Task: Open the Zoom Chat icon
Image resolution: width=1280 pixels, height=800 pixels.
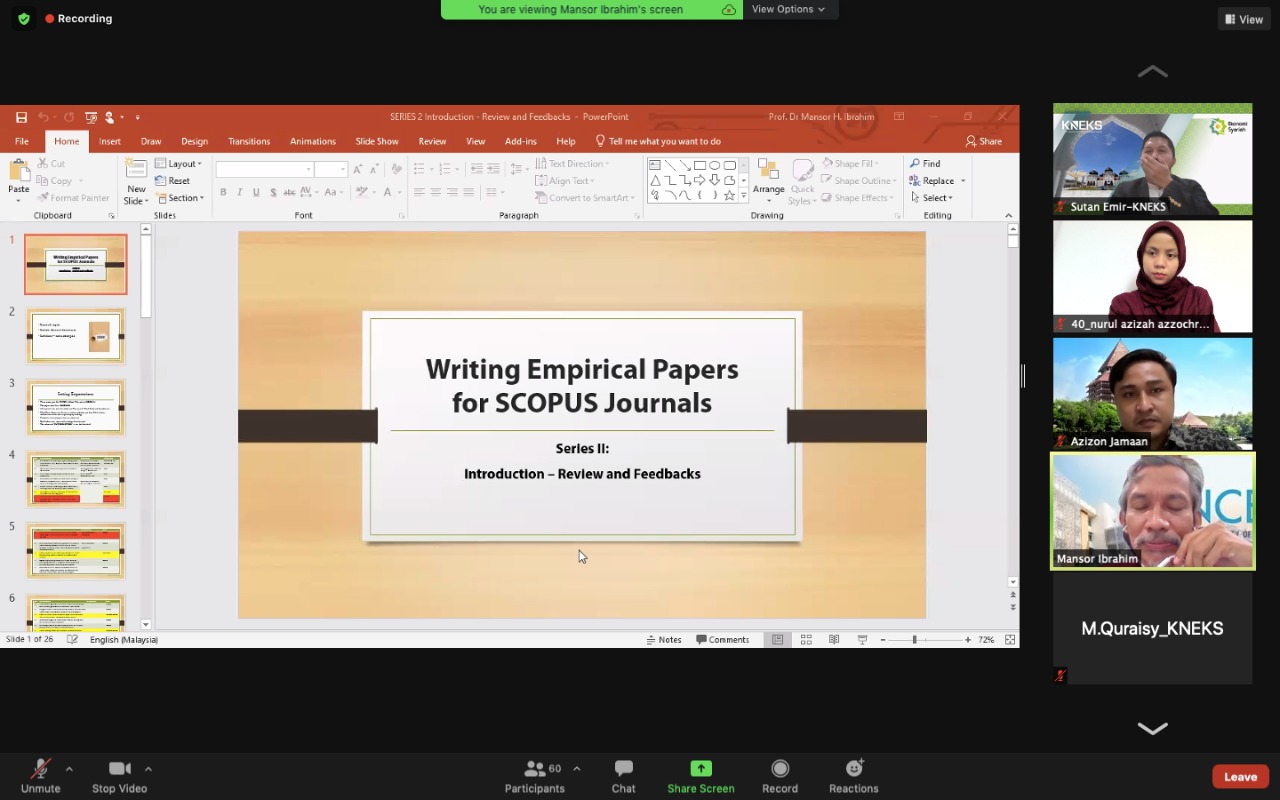Action: click(x=624, y=768)
